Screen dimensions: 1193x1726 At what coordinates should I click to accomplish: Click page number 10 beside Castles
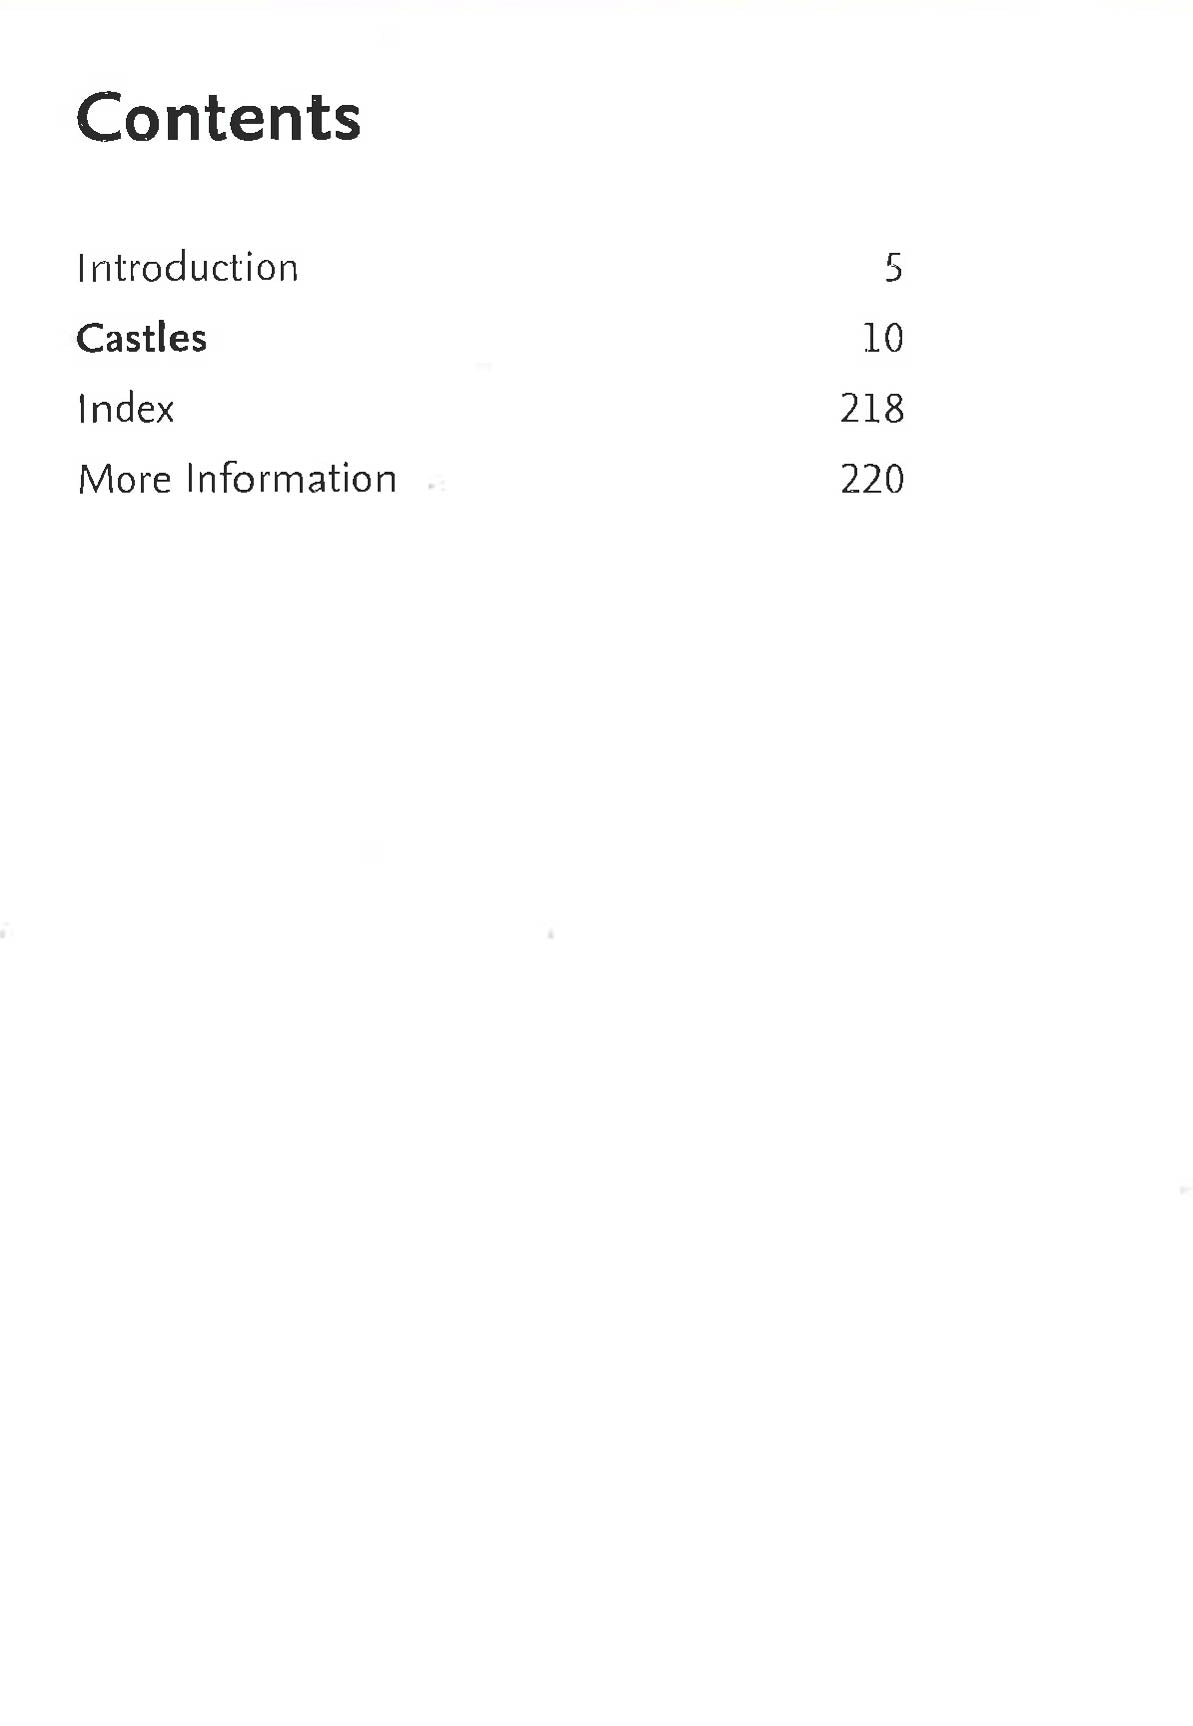pos(883,338)
